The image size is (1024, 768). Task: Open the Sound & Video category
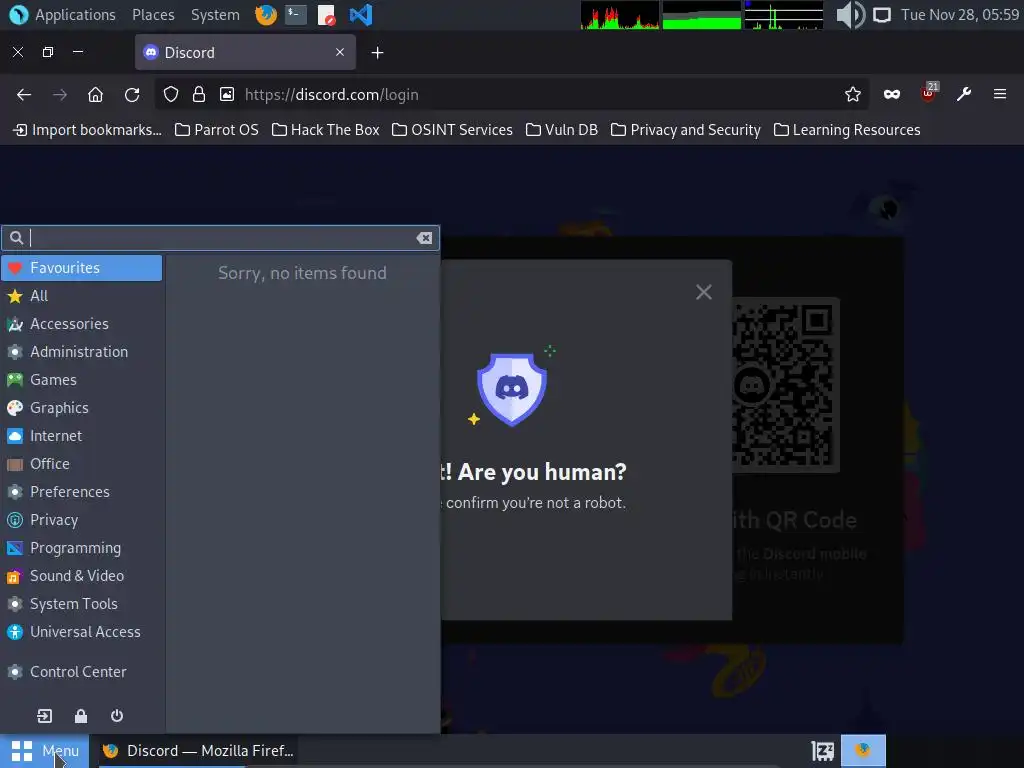(82, 576)
